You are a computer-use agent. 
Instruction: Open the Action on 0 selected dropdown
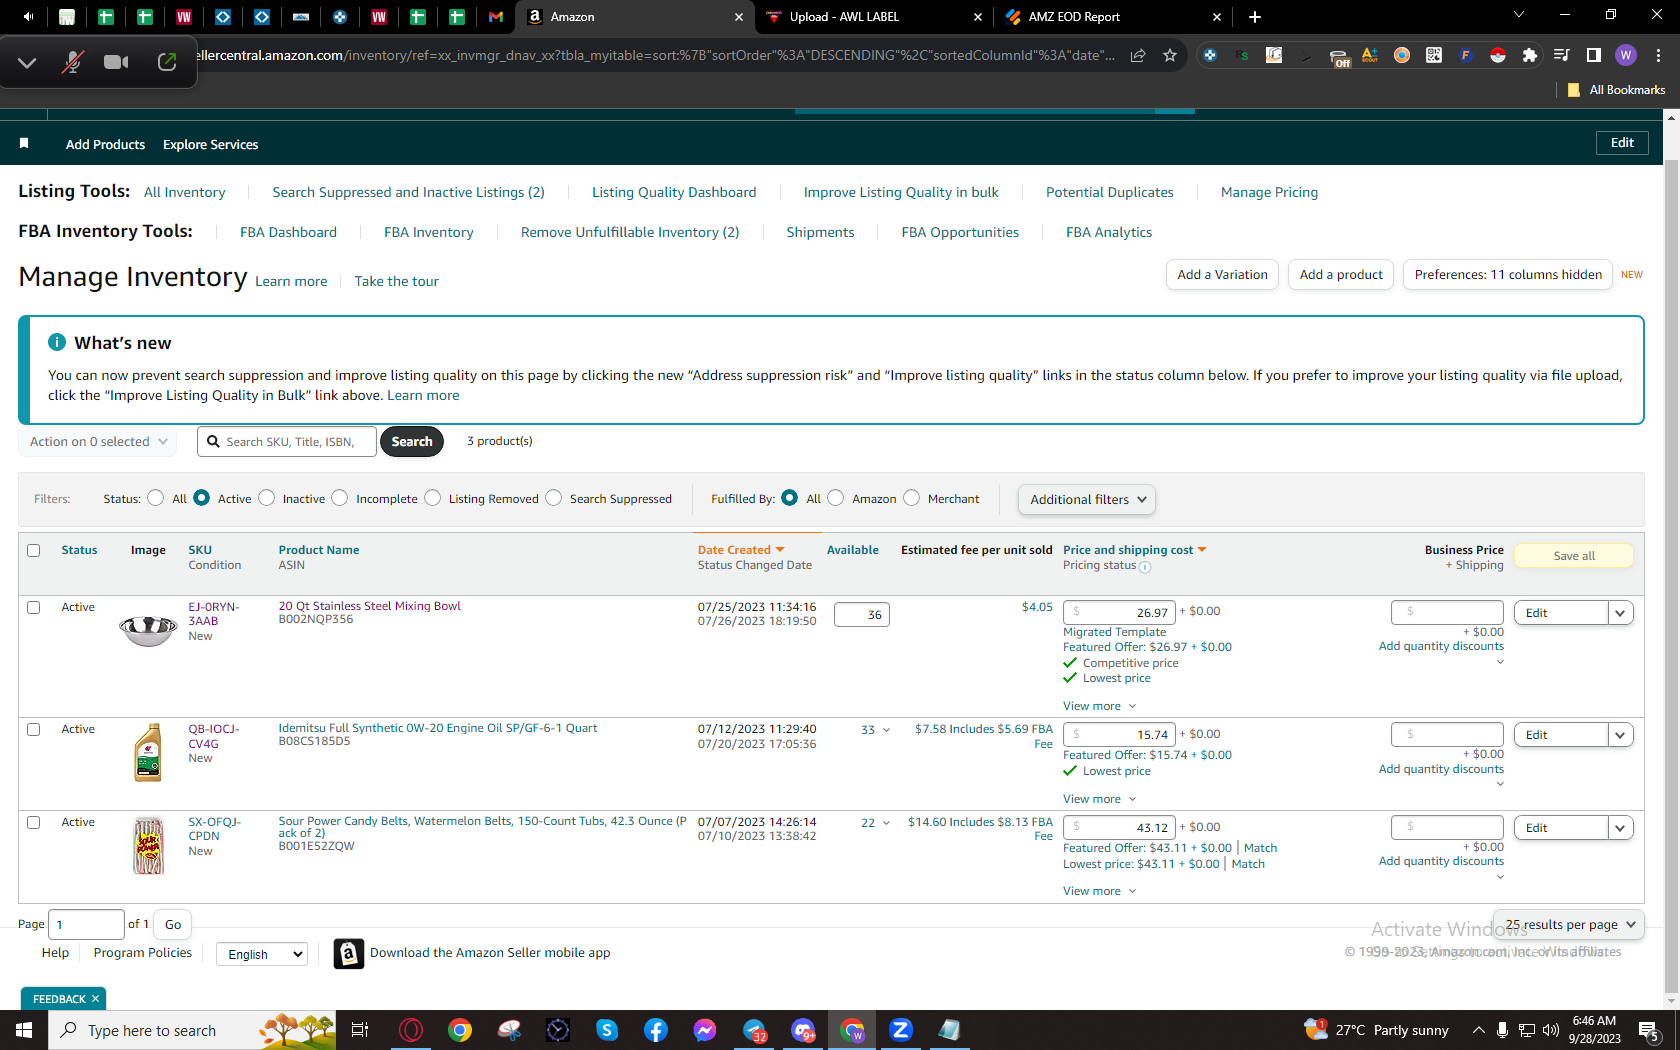98,442
